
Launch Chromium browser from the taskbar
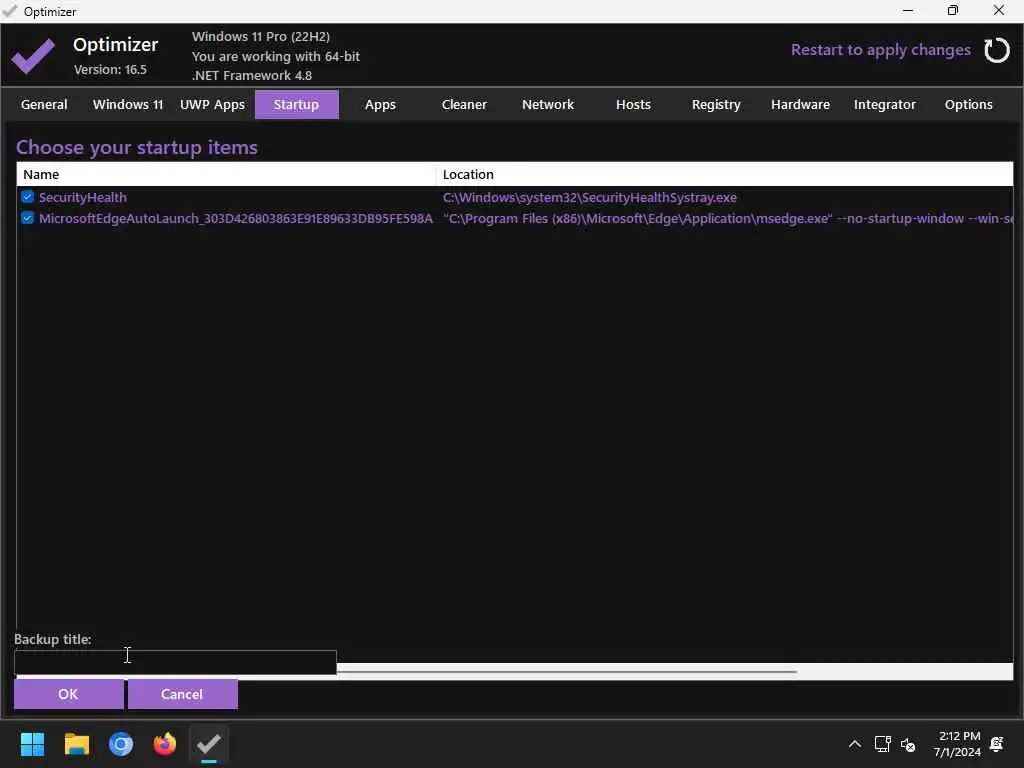(121, 744)
